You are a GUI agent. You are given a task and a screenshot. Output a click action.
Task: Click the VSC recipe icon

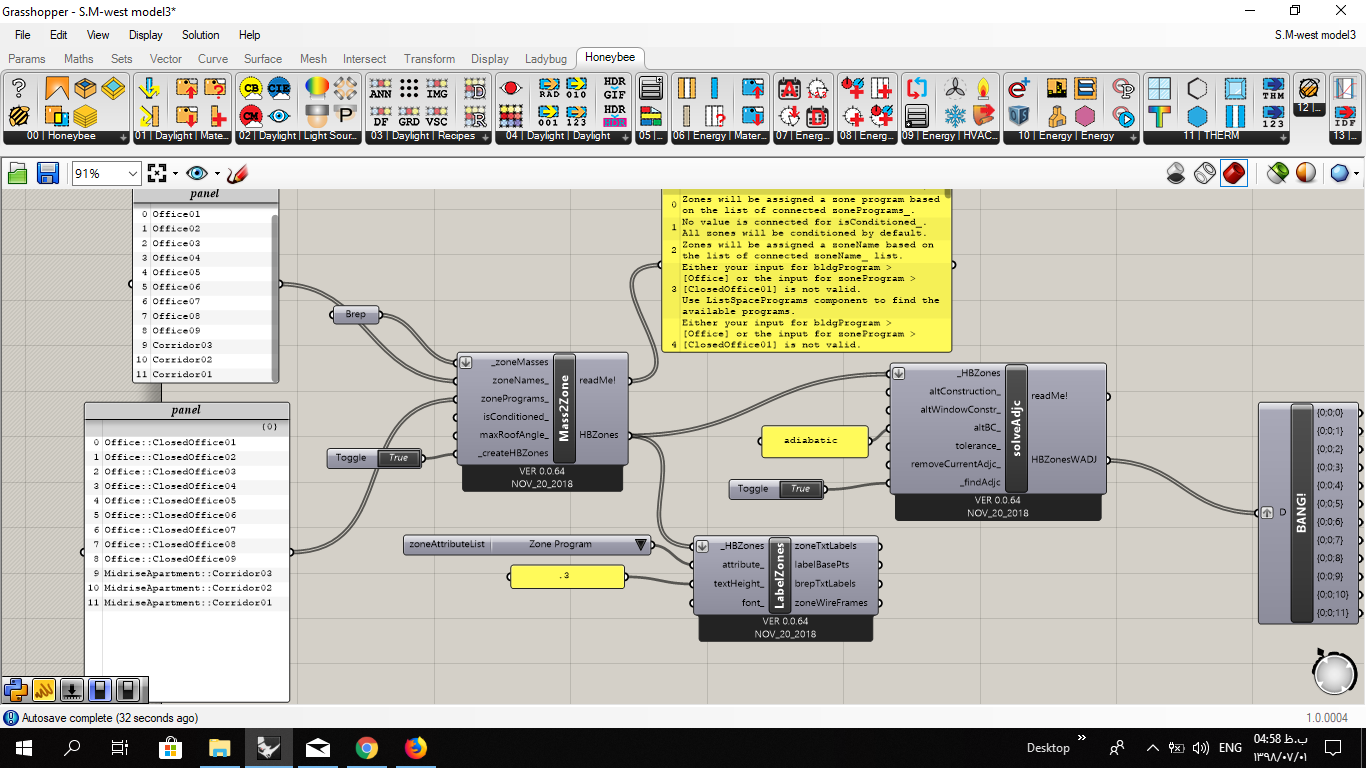click(x=437, y=115)
